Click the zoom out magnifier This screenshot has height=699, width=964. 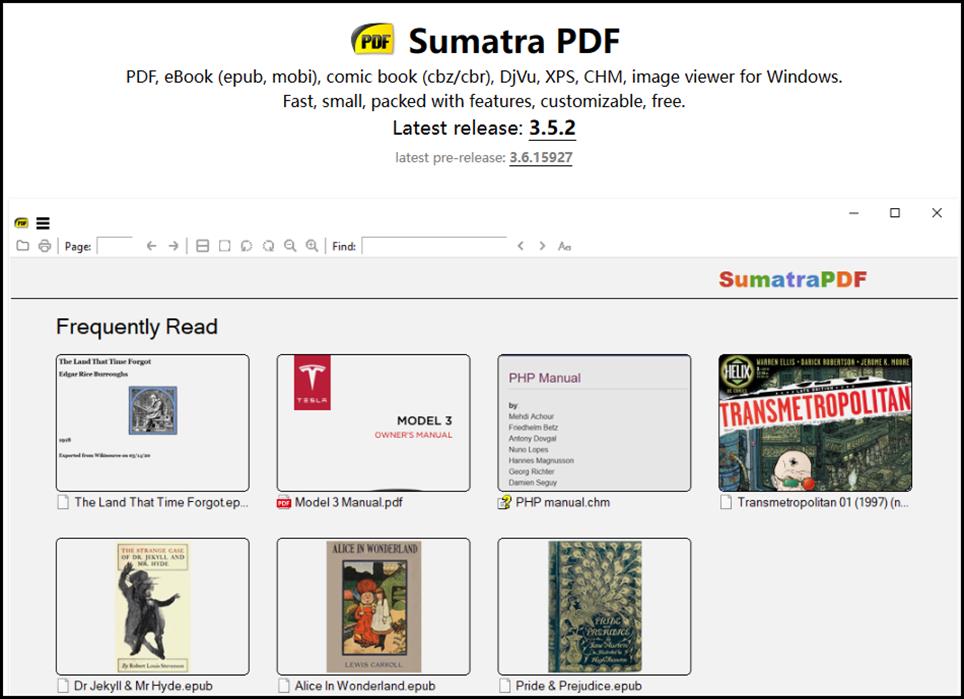click(x=290, y=246)
